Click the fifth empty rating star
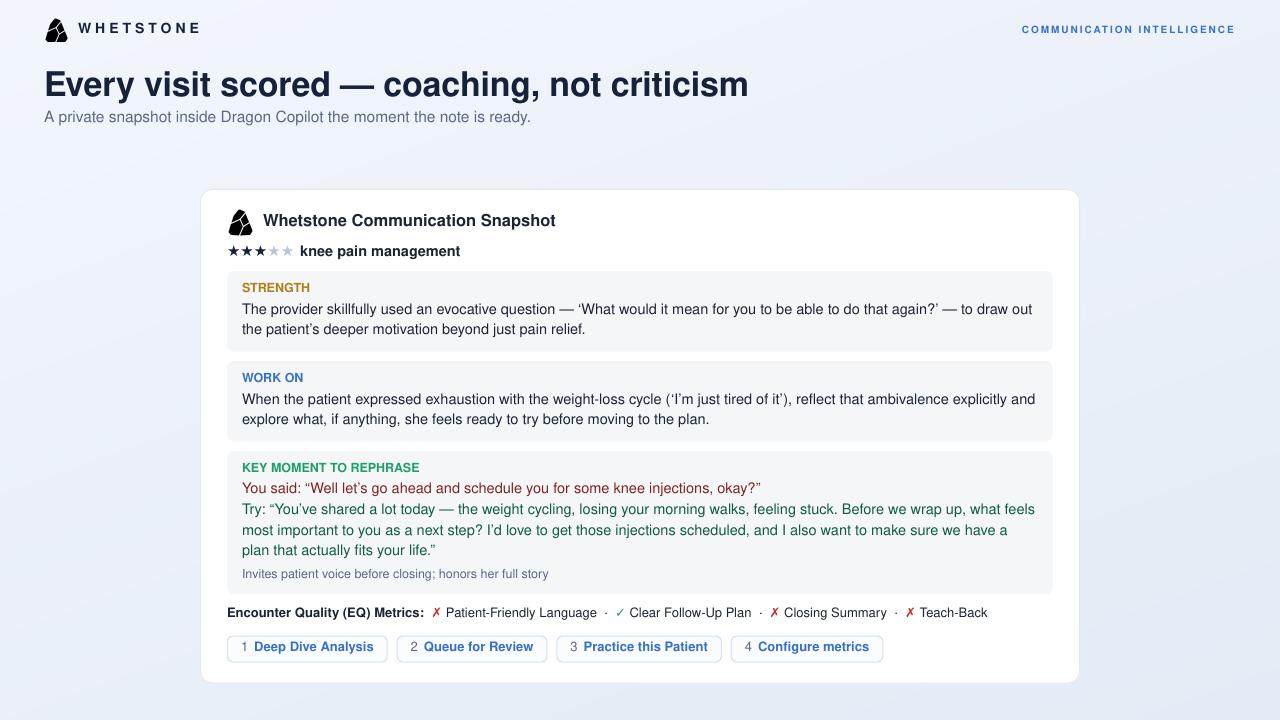 pyautogui.click(x=288, y=251)
